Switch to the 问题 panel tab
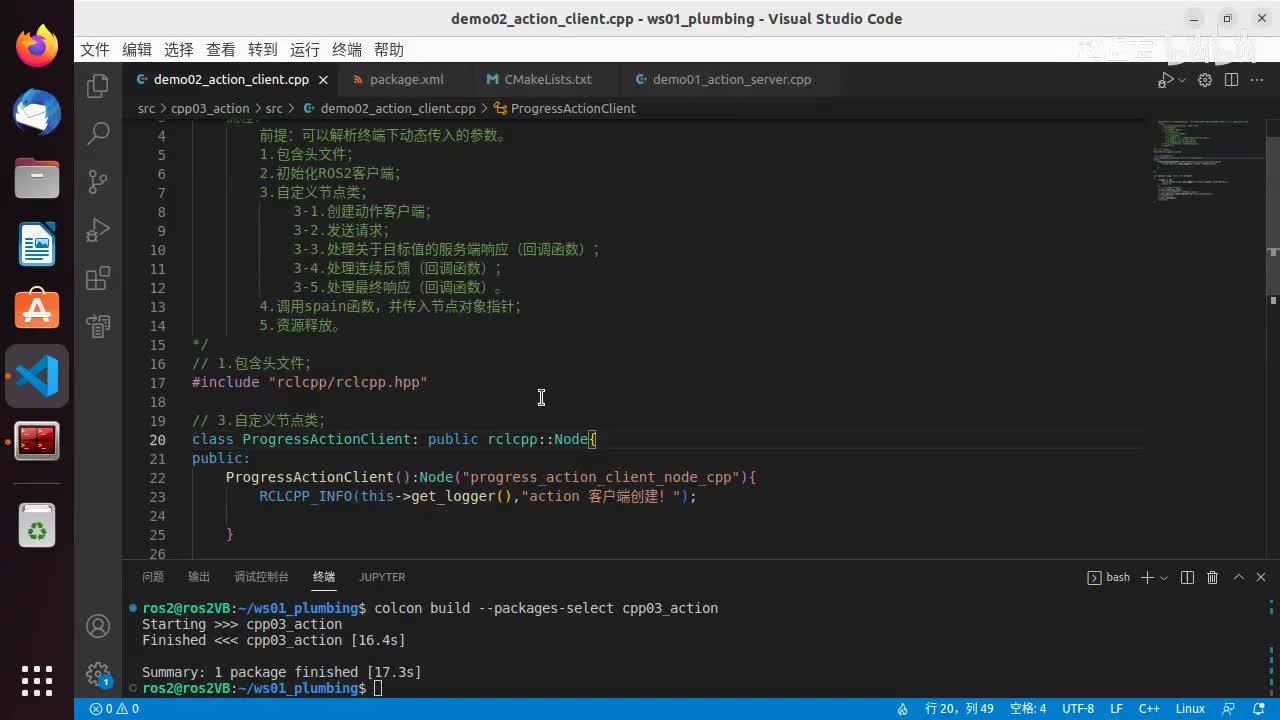This screenshot has width=1280, height=720. click(153, 577)
